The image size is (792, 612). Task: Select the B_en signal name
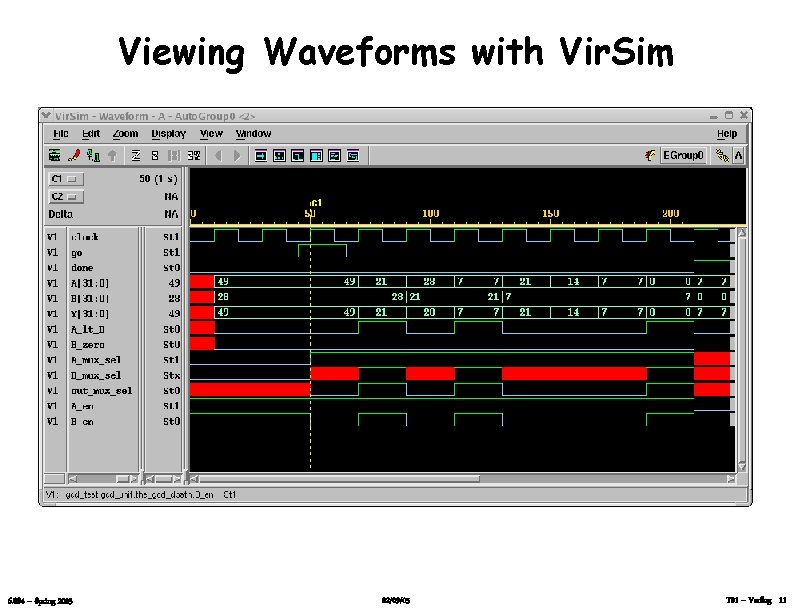(82, 422)
